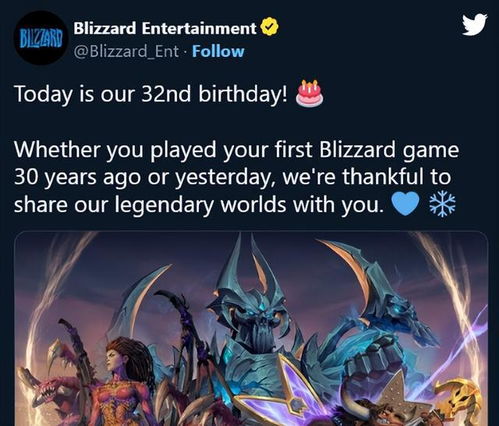The height and width of the screenshot is (426, 499).
Task: Open the @Blizzard_Ent handle link
Action: 126,52
